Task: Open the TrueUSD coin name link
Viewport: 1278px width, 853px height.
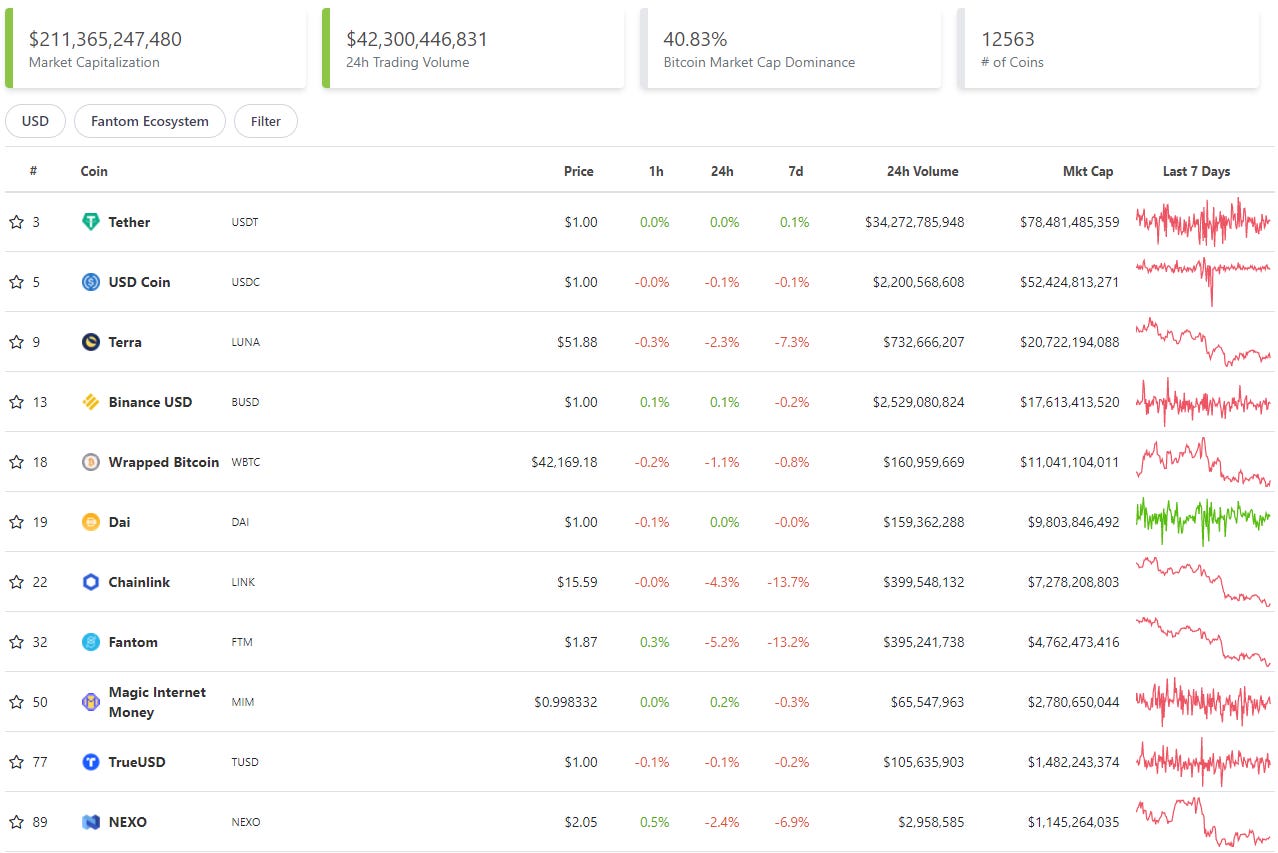Action: click(x=137, y=762)
